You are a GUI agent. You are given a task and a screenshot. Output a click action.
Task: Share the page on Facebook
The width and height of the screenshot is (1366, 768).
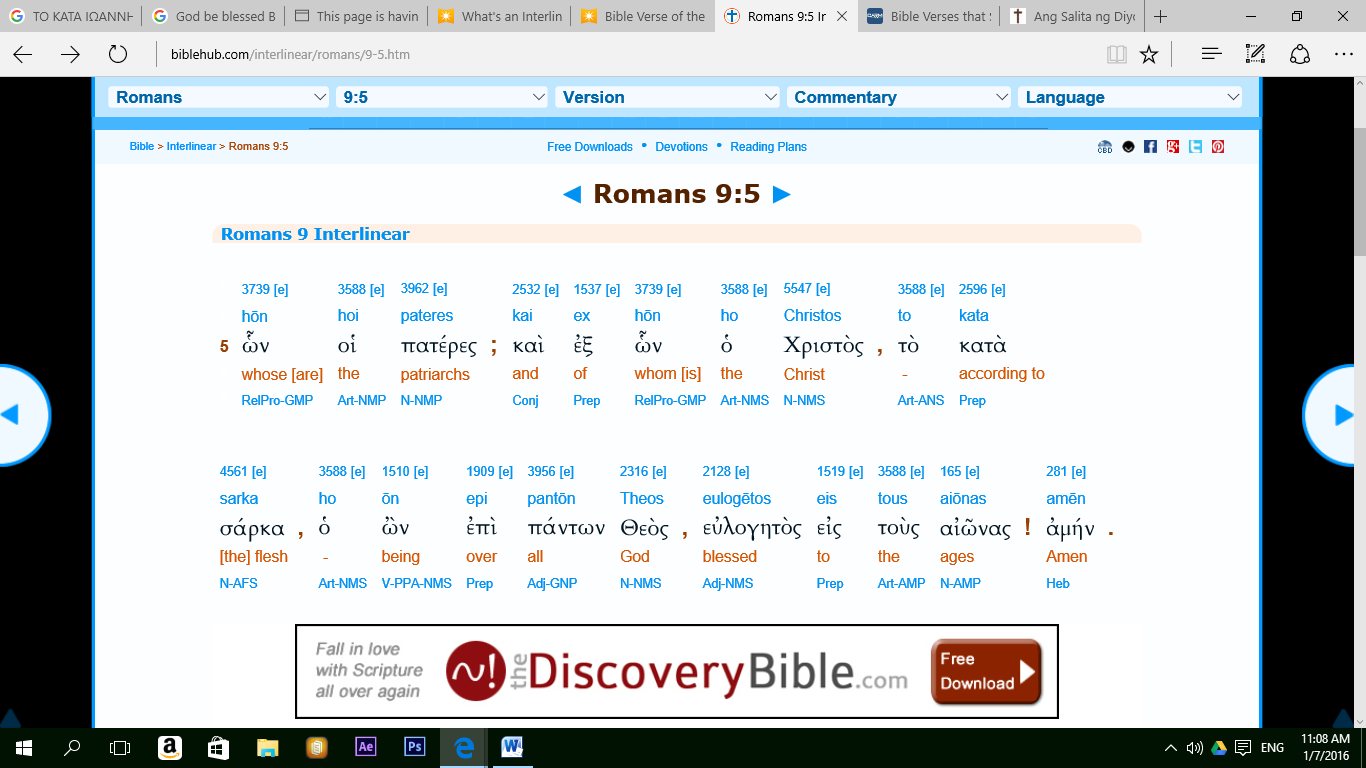(1150, 146)
